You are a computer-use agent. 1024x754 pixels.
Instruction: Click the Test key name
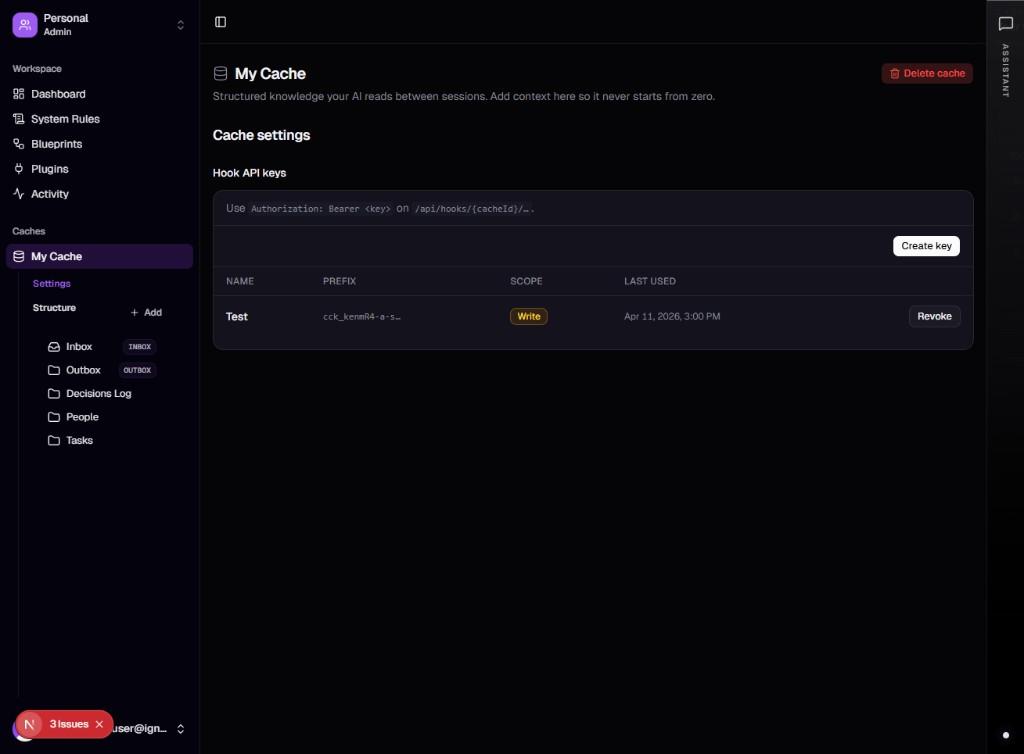pyautogui.click(x=236, y=317)
